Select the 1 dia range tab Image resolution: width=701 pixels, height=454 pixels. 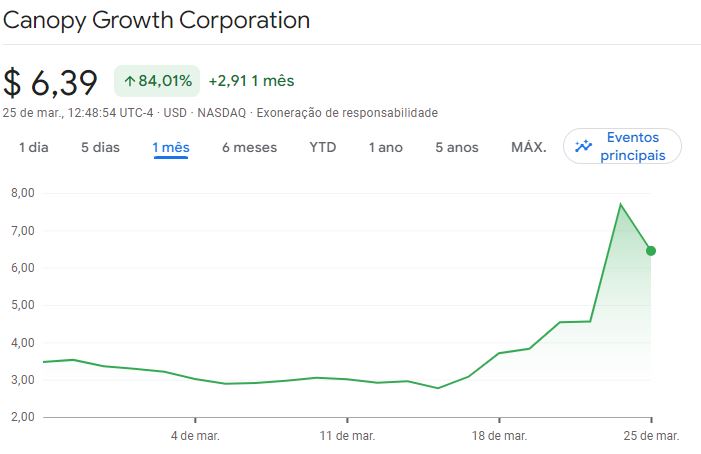point(33,147)
